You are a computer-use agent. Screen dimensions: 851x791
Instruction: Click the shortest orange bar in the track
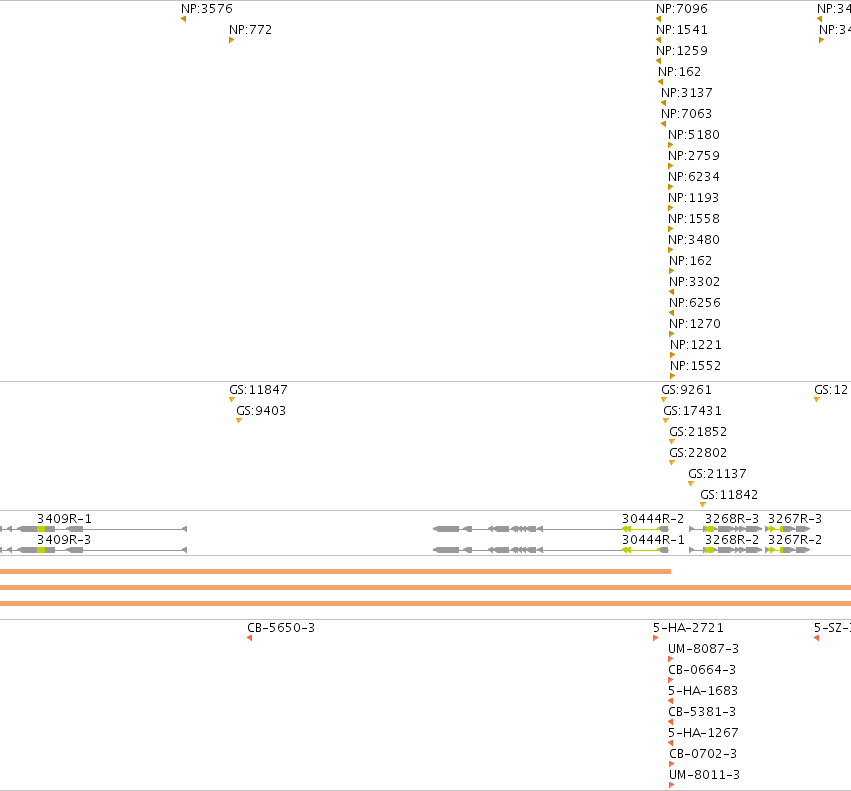[335, 571]
